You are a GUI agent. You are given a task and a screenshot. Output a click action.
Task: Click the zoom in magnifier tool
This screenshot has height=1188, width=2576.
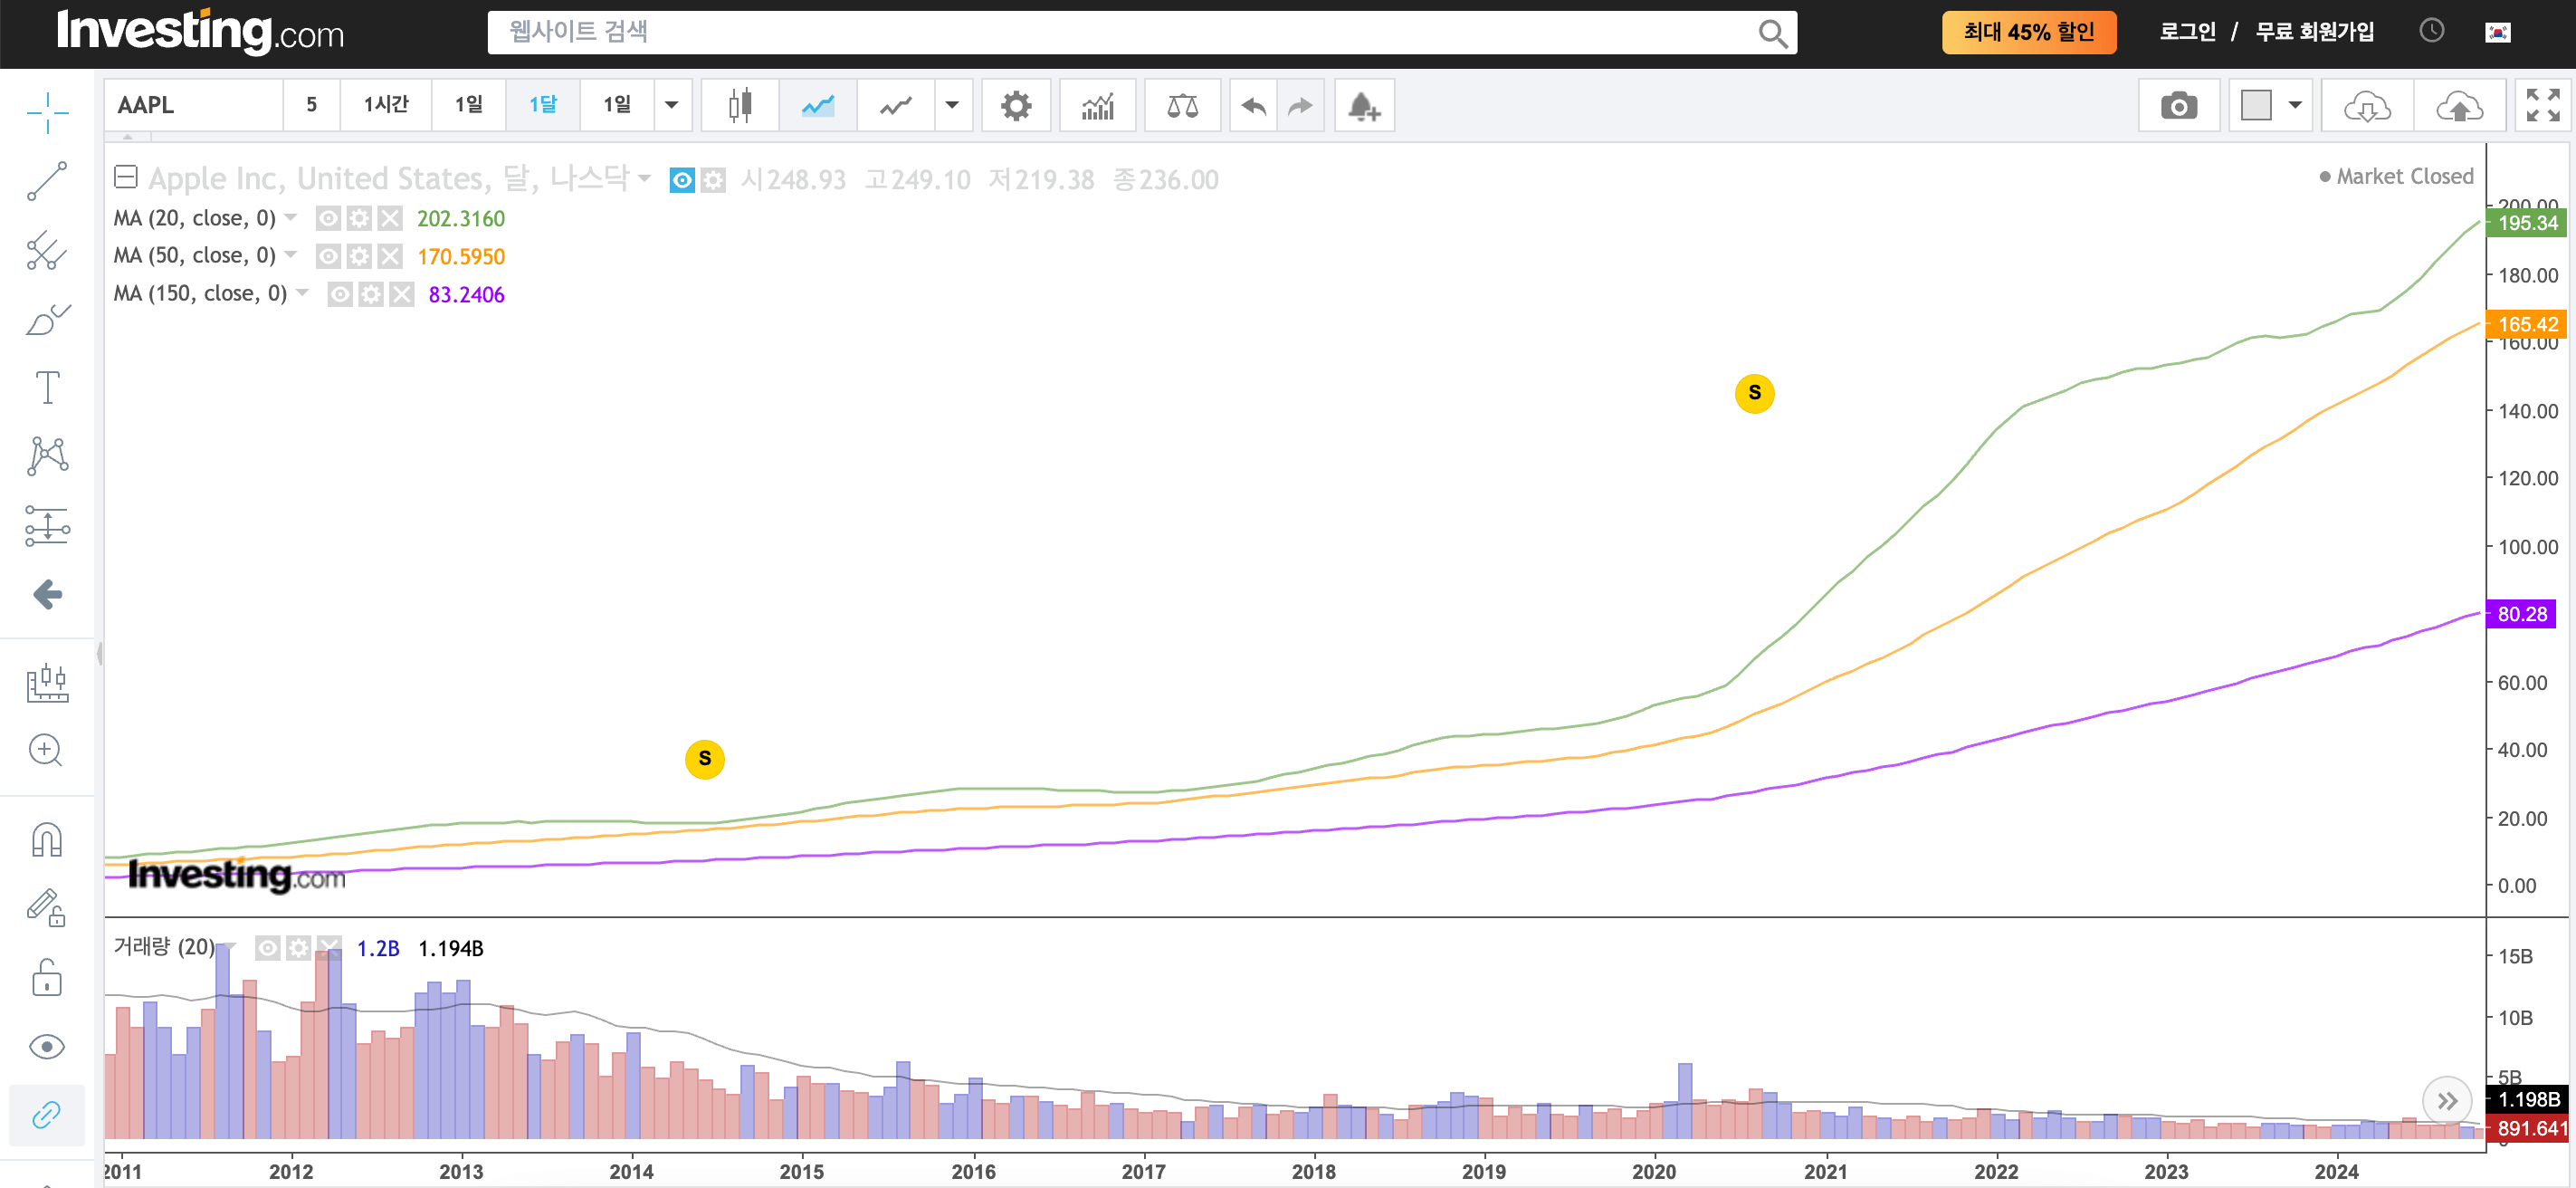47,749
